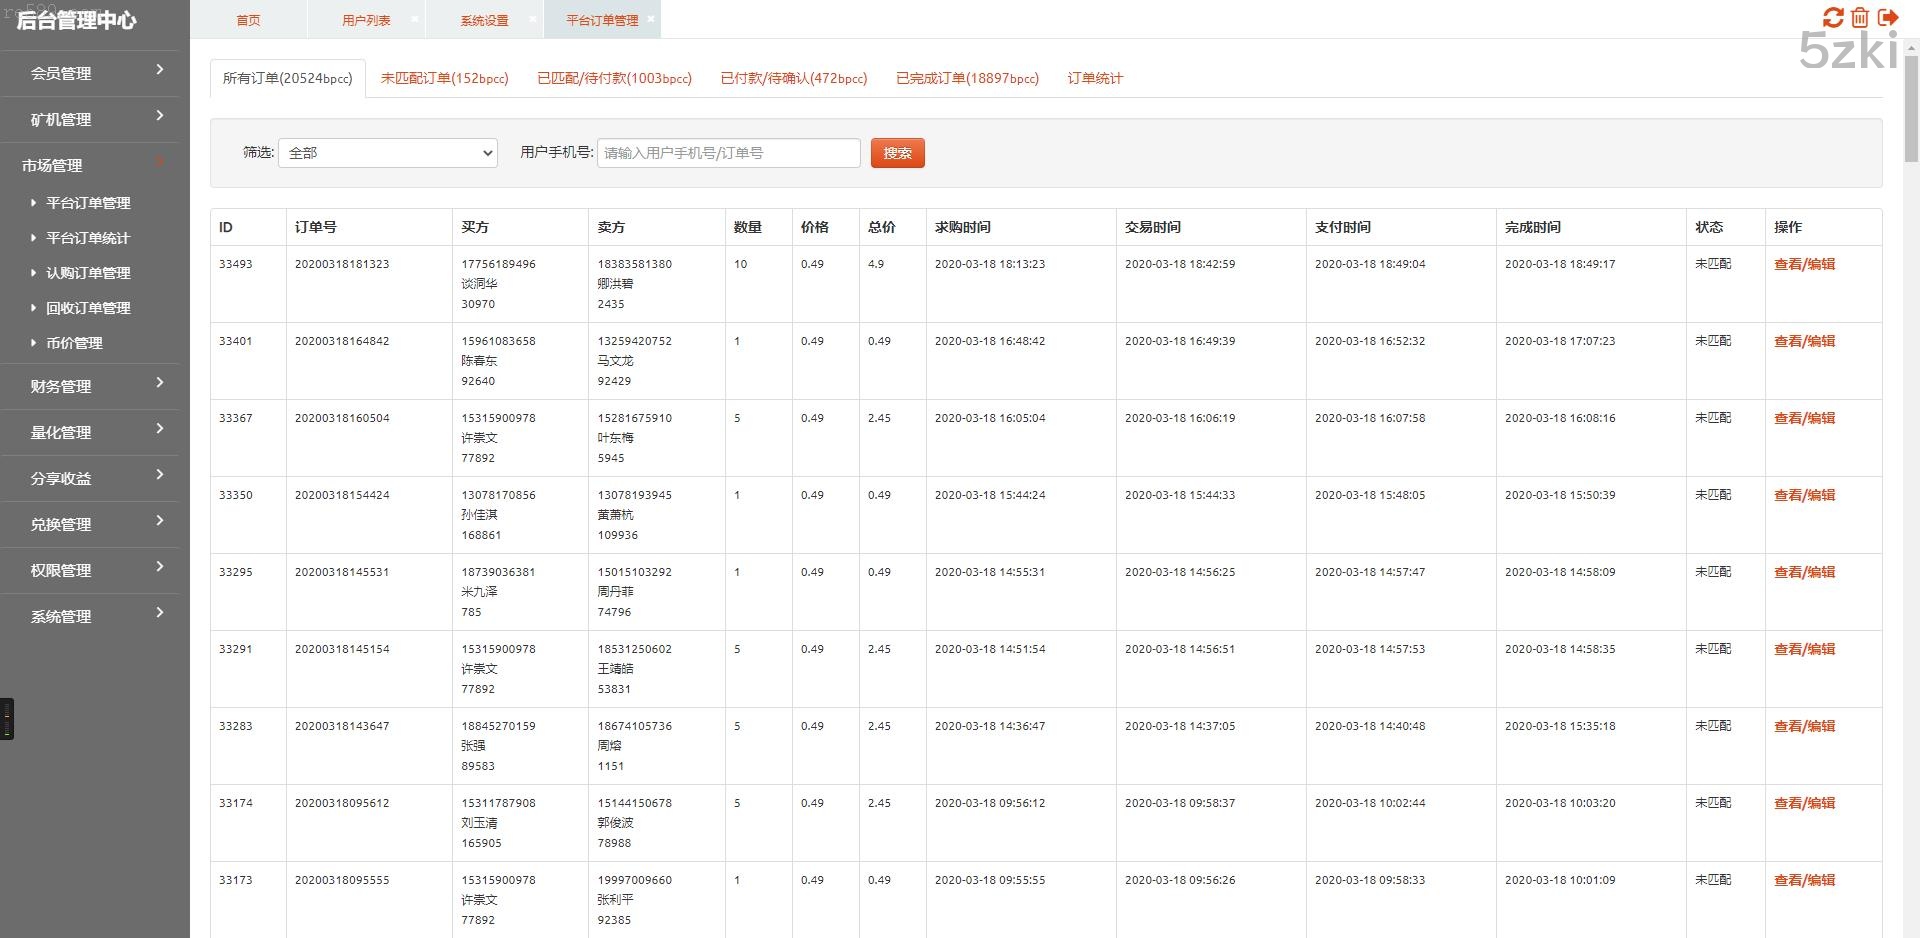
Task: Close the 系统设置 tab
Action: coord(533,19)
